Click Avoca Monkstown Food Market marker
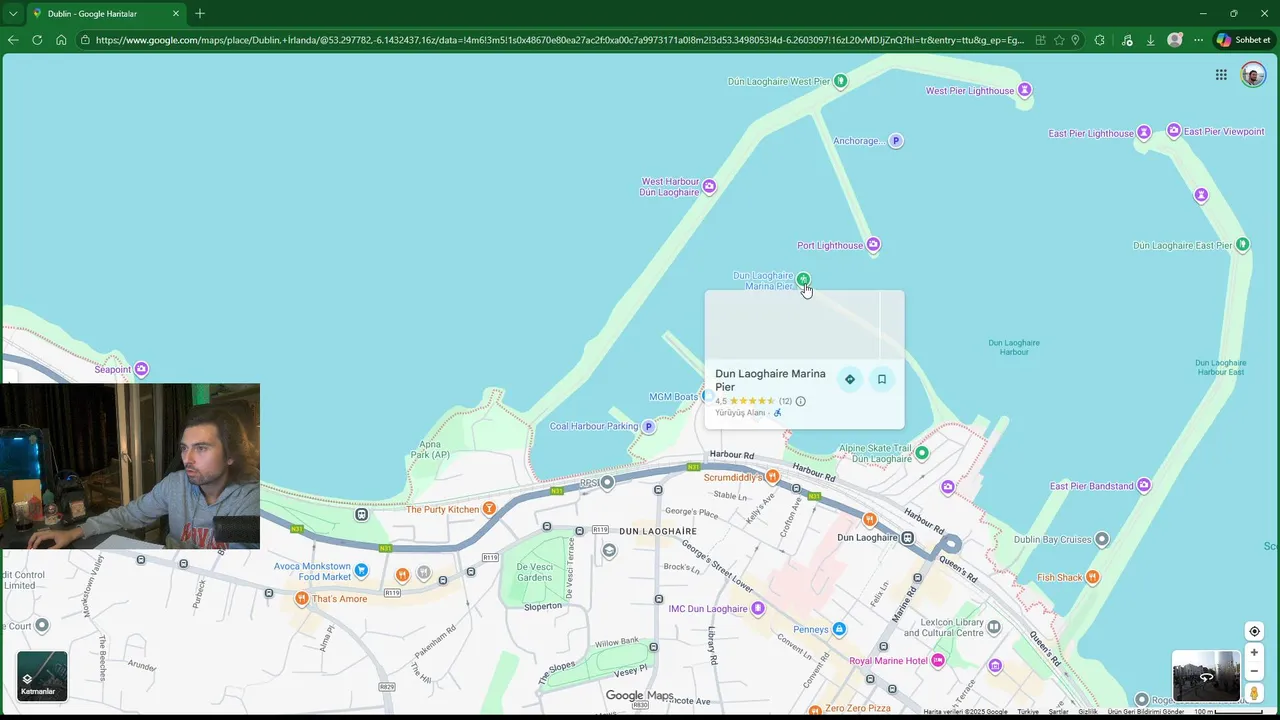The image size is (1280, 720). point(362,570)
